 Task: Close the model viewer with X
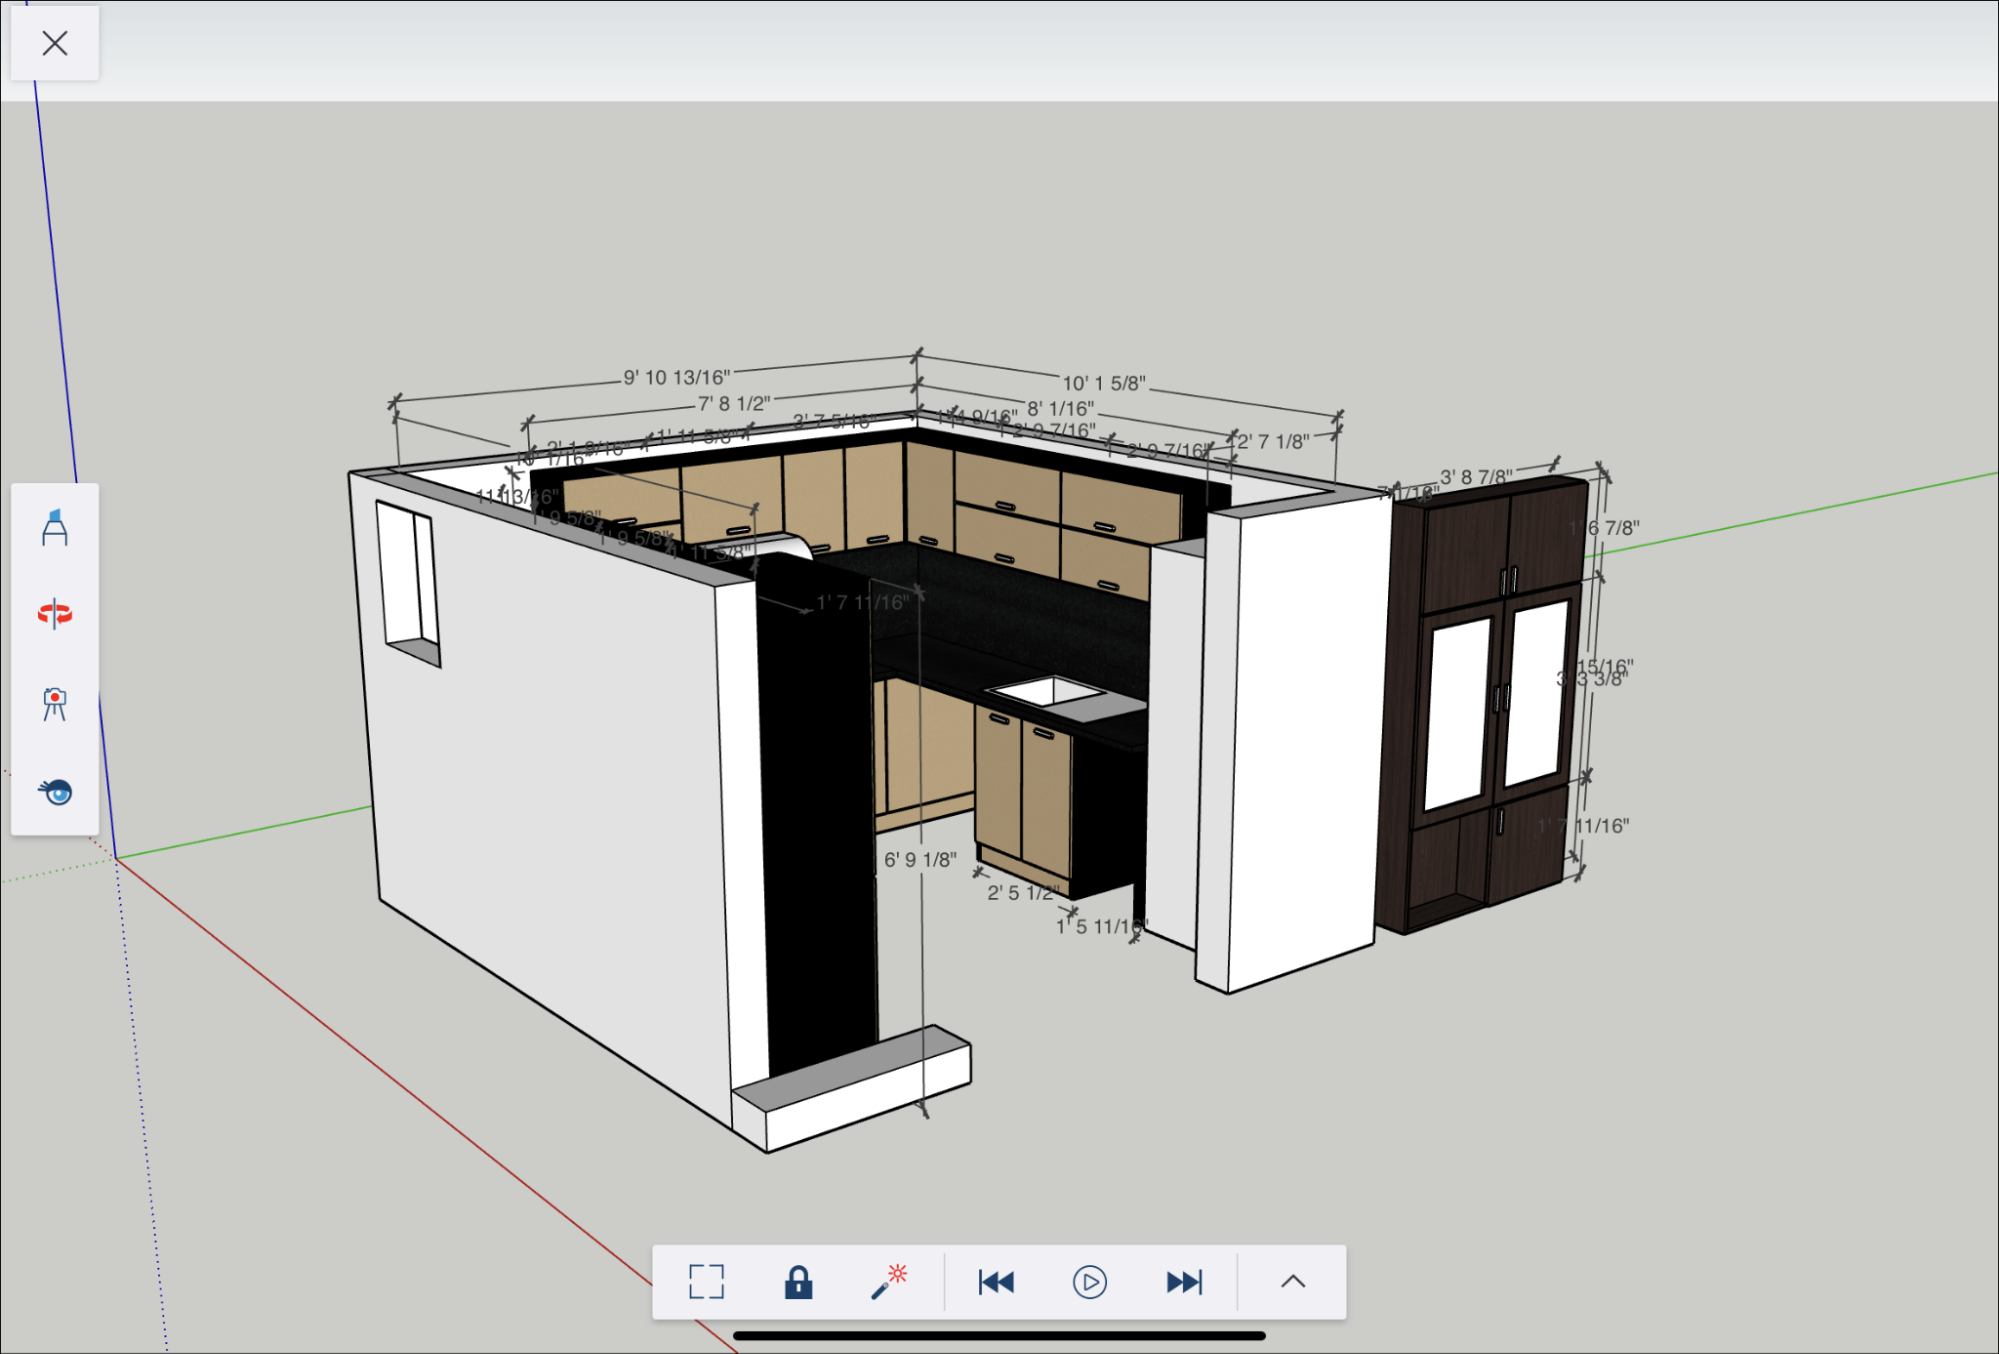pos(55,43)
